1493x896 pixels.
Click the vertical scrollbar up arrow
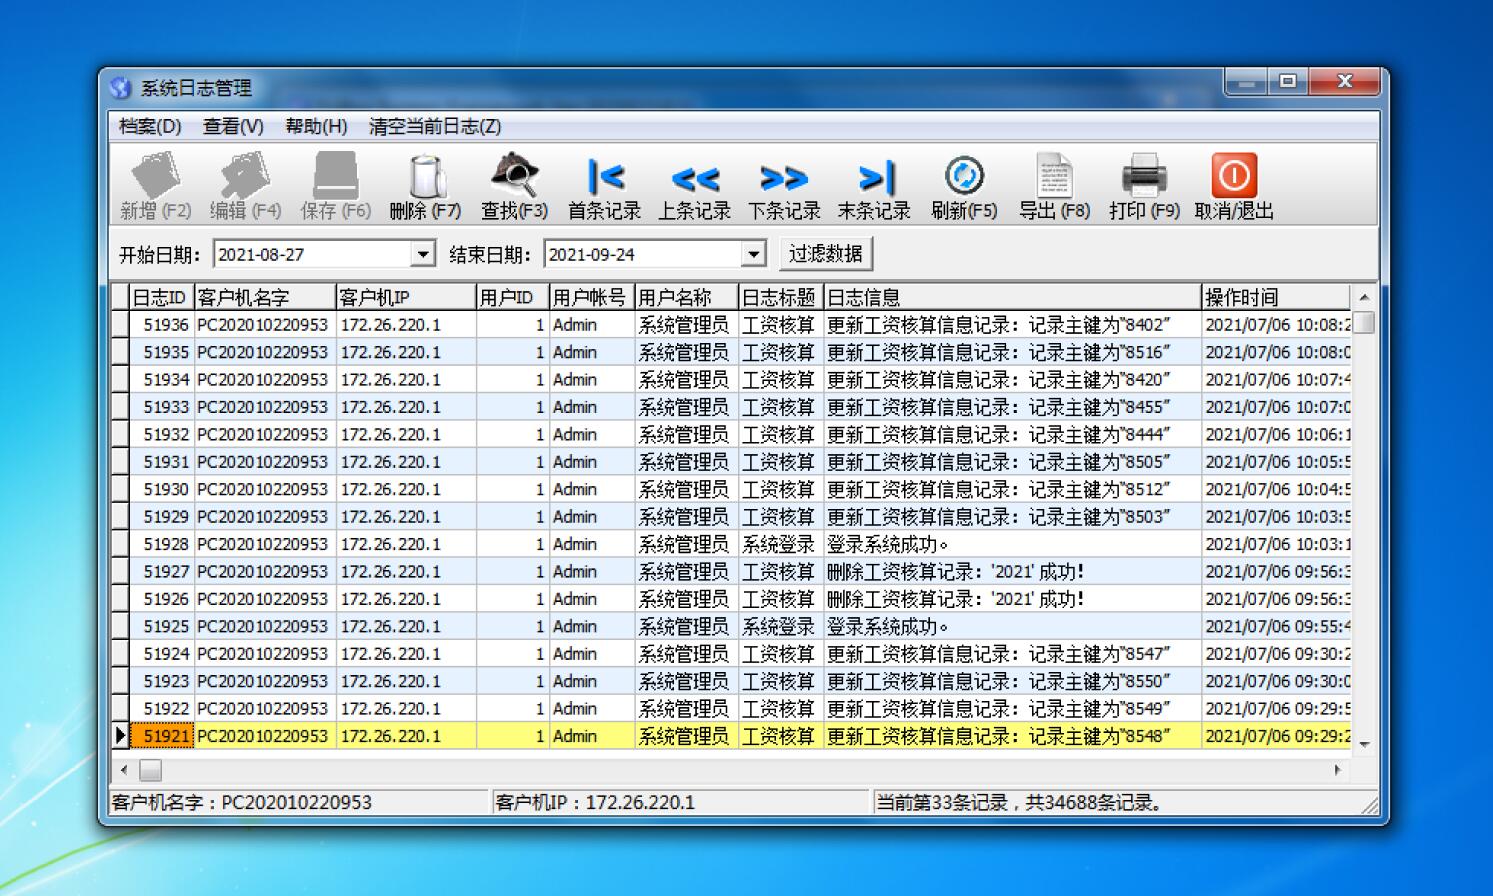tap(1364, 298)
